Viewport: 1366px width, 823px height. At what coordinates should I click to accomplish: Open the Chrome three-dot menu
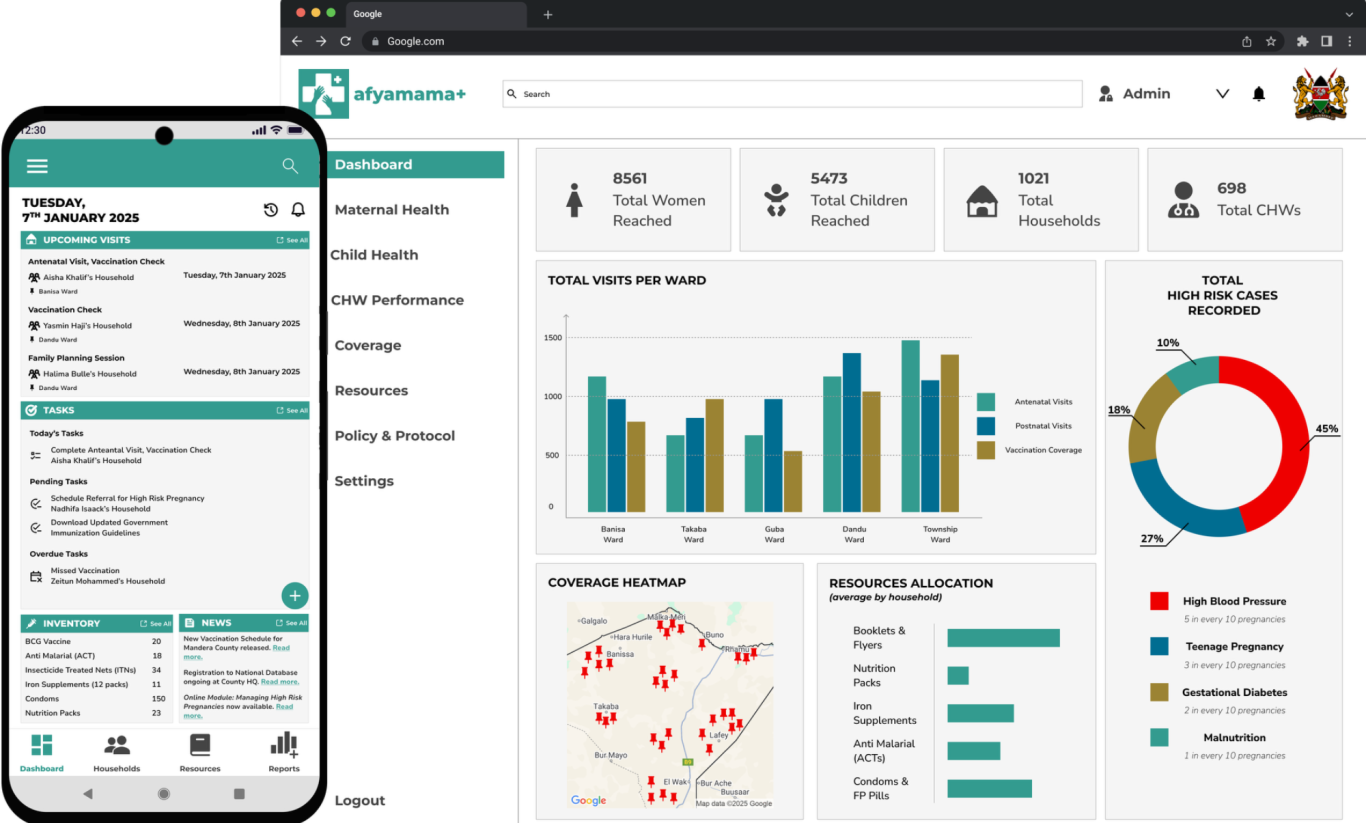pyautogui.click(x=1349, y=41)
